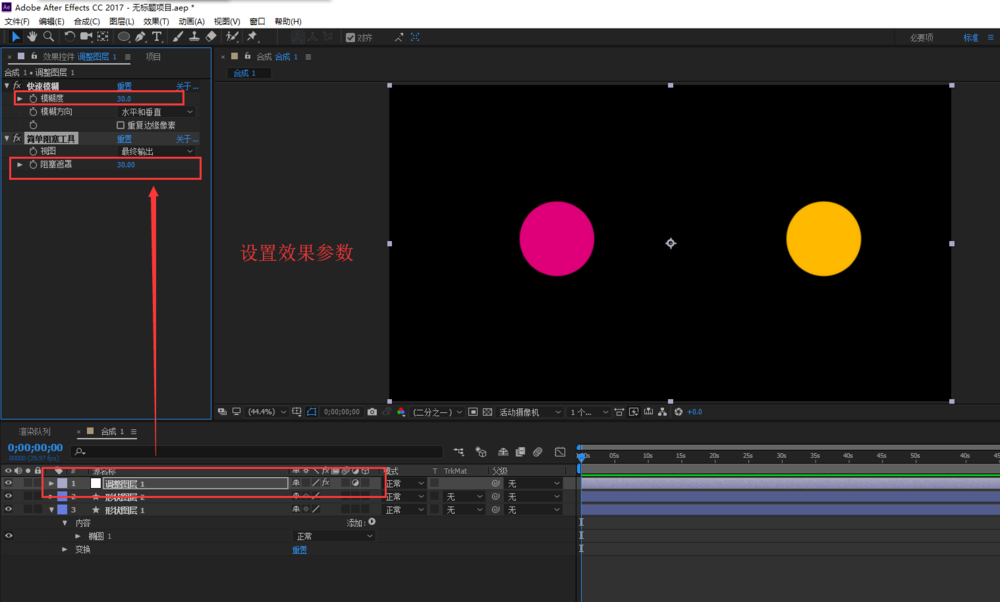Open the 效果(T) menu
Image resolution: width=1000 pixels, height=602 pixels.
tap(156, 21)
